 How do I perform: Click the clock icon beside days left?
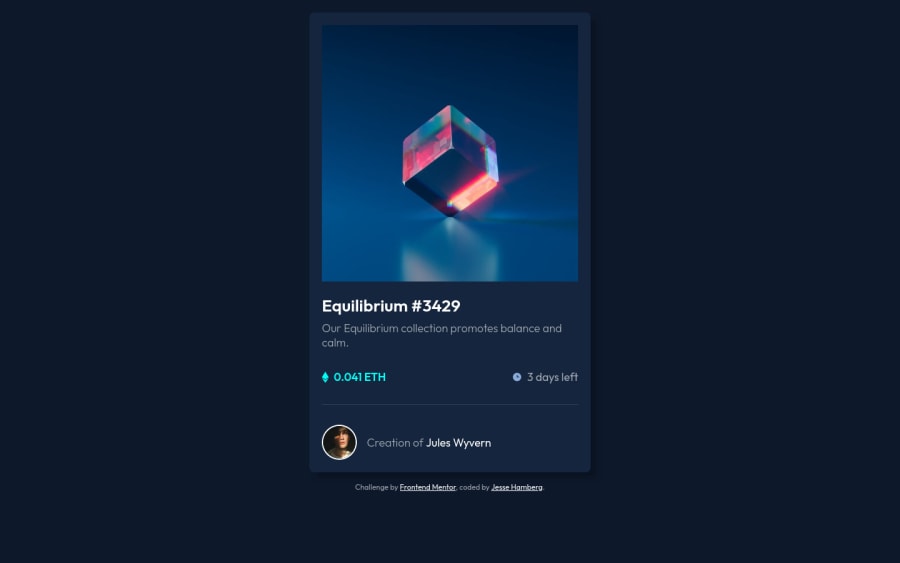click(x=517, y=377)
